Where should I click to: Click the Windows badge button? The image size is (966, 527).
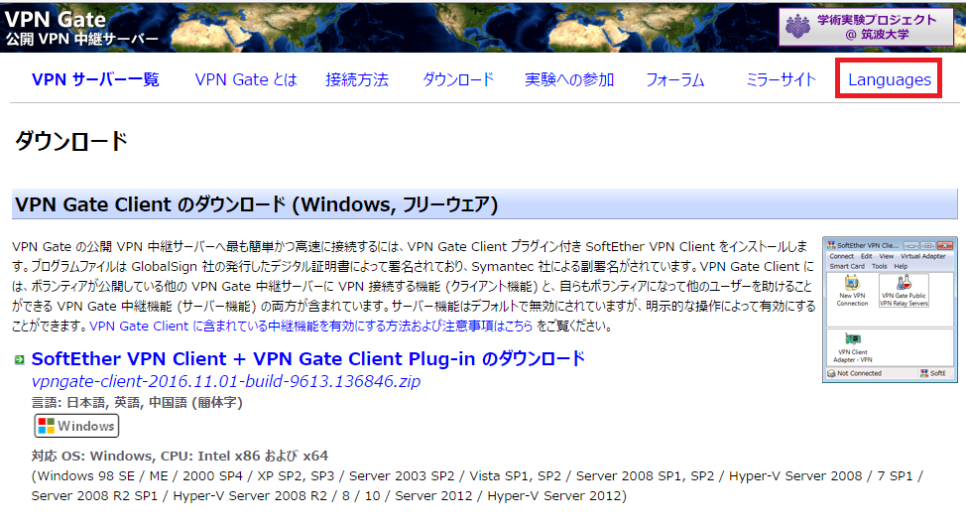coord(76,426)
